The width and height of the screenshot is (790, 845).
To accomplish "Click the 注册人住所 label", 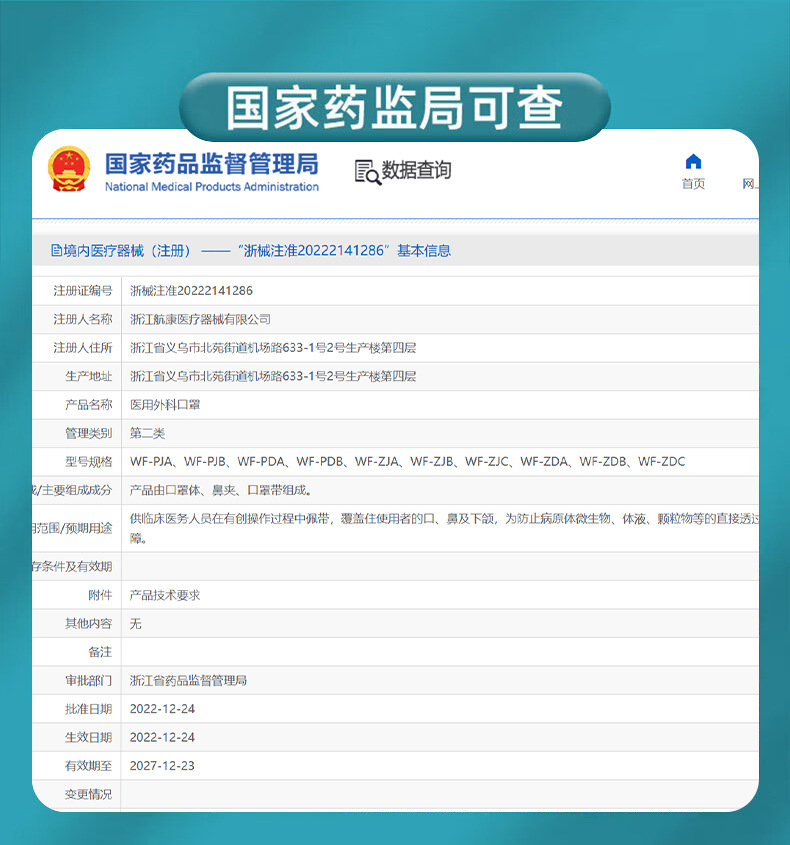I will pos(82,348).
